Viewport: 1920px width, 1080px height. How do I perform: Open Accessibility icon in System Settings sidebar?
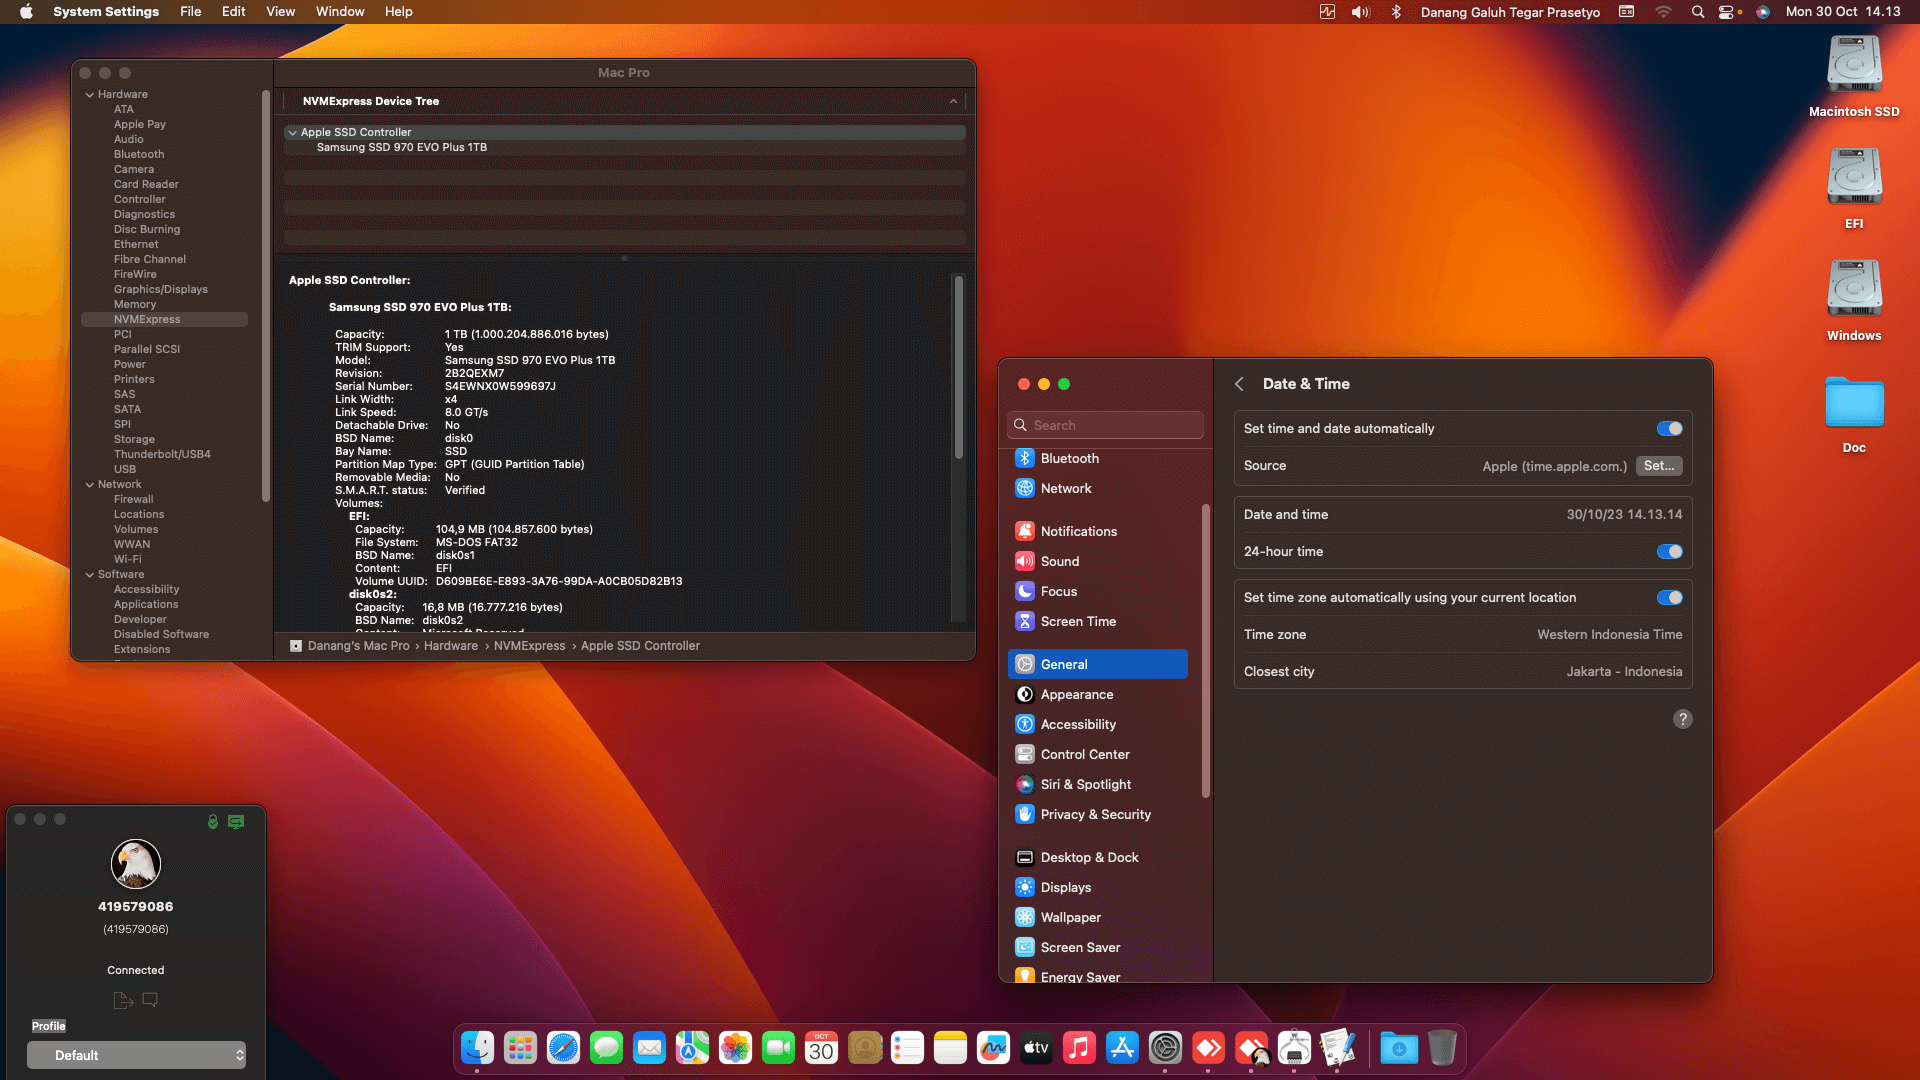point(1025,724)
